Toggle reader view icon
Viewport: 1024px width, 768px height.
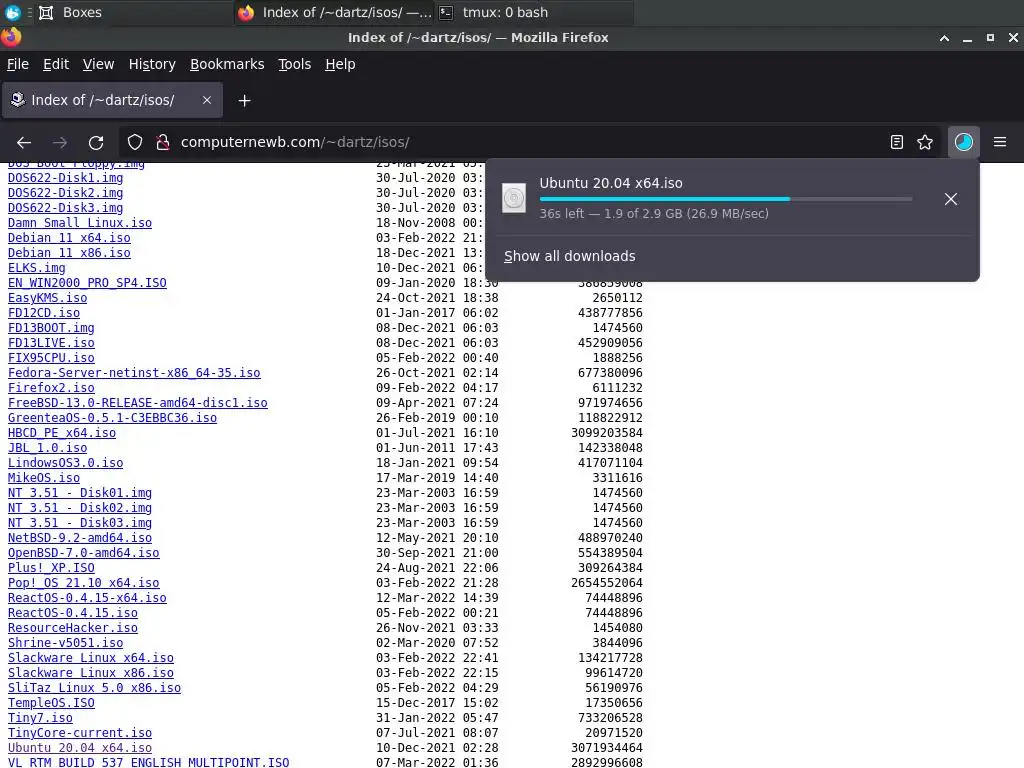pos(897,142)
